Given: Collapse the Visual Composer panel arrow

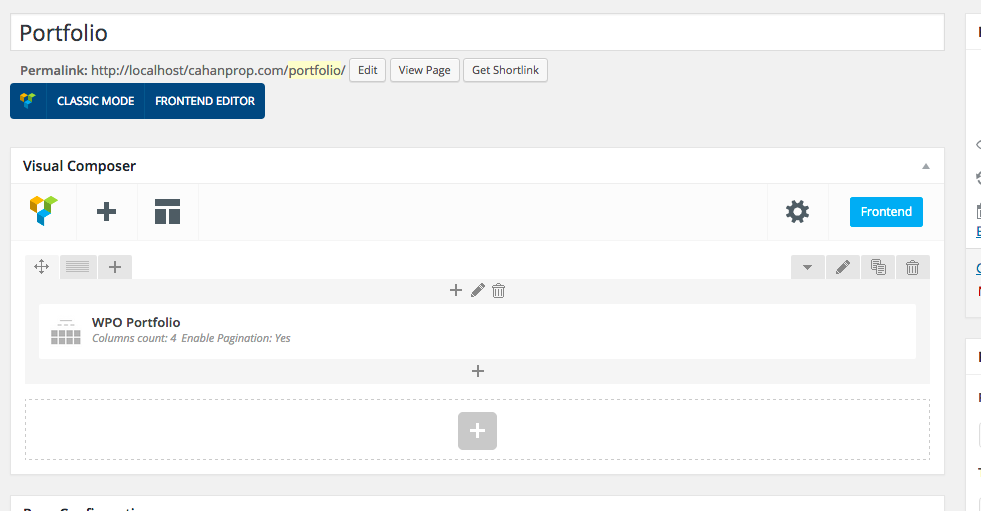Looking at the screenshot, I should pyautogui.click(x=925, y=166).
